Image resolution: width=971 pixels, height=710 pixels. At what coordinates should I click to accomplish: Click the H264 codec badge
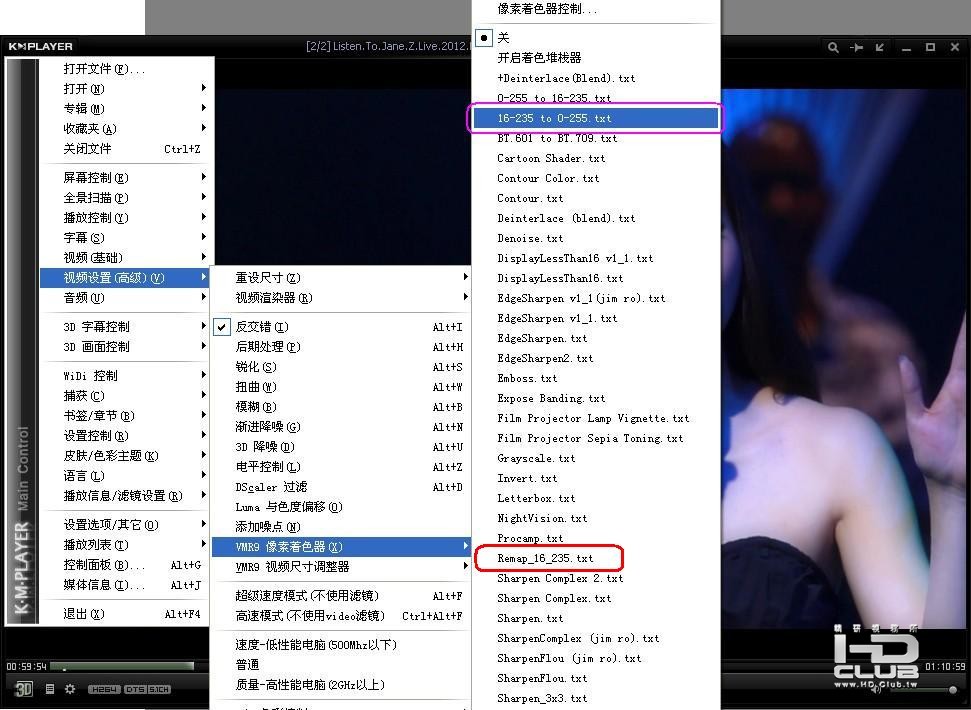(x=104, y=690)
